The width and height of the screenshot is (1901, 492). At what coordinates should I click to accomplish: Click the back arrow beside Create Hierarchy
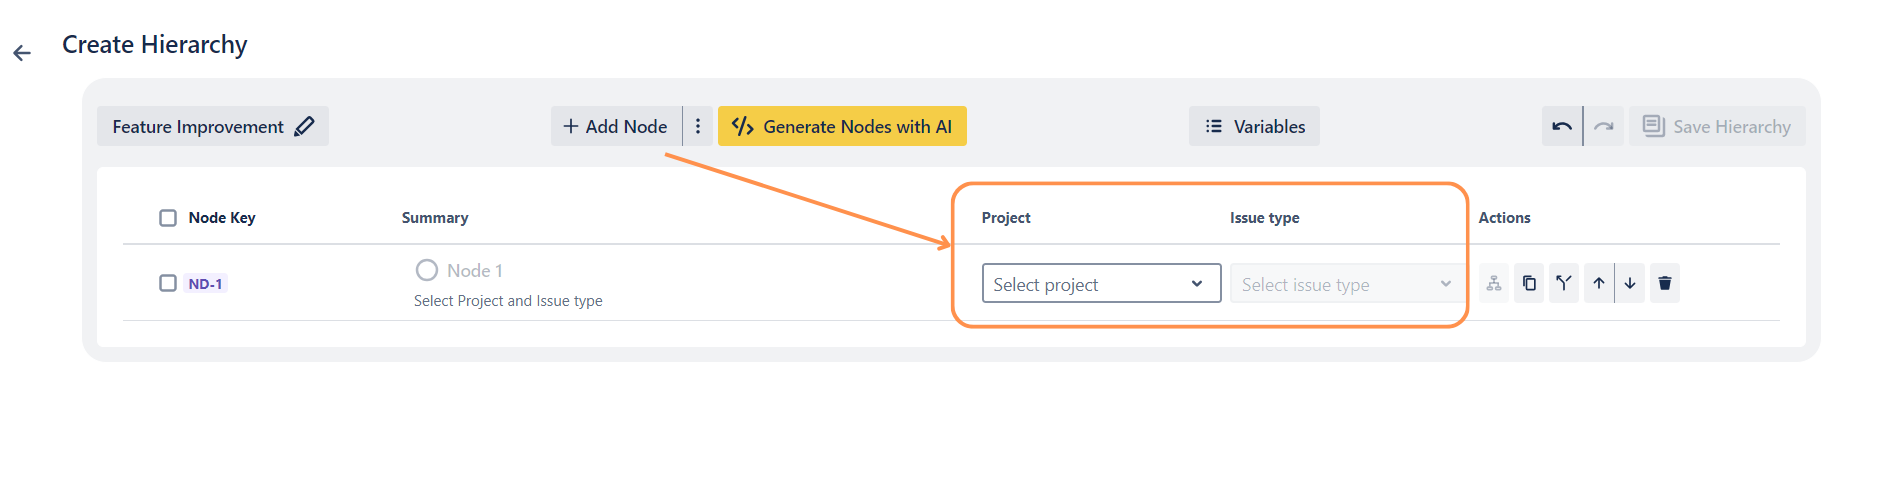tap(22, 53)
